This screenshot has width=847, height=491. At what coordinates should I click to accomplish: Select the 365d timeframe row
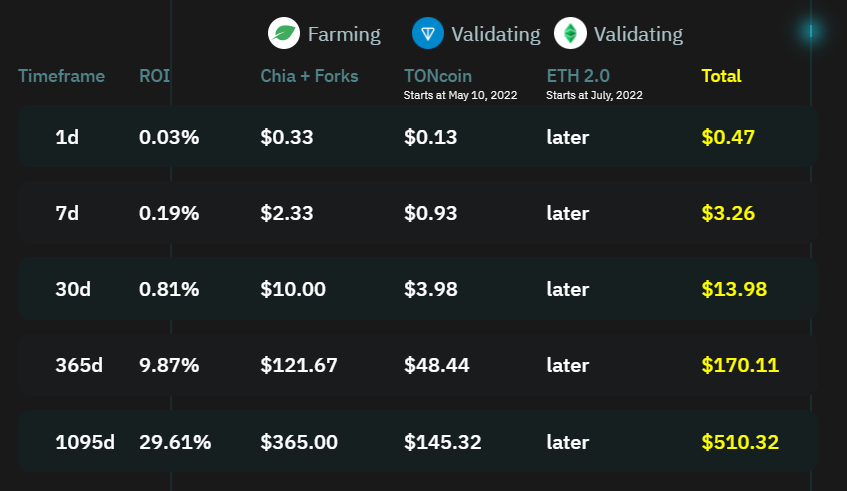pyautogui.click(x=79, y=365)
